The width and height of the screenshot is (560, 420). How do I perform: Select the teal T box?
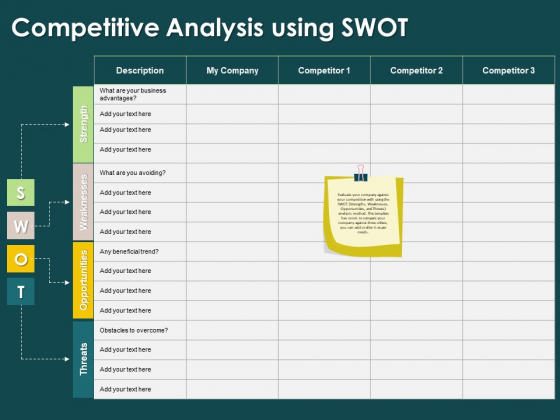[21, 291]
